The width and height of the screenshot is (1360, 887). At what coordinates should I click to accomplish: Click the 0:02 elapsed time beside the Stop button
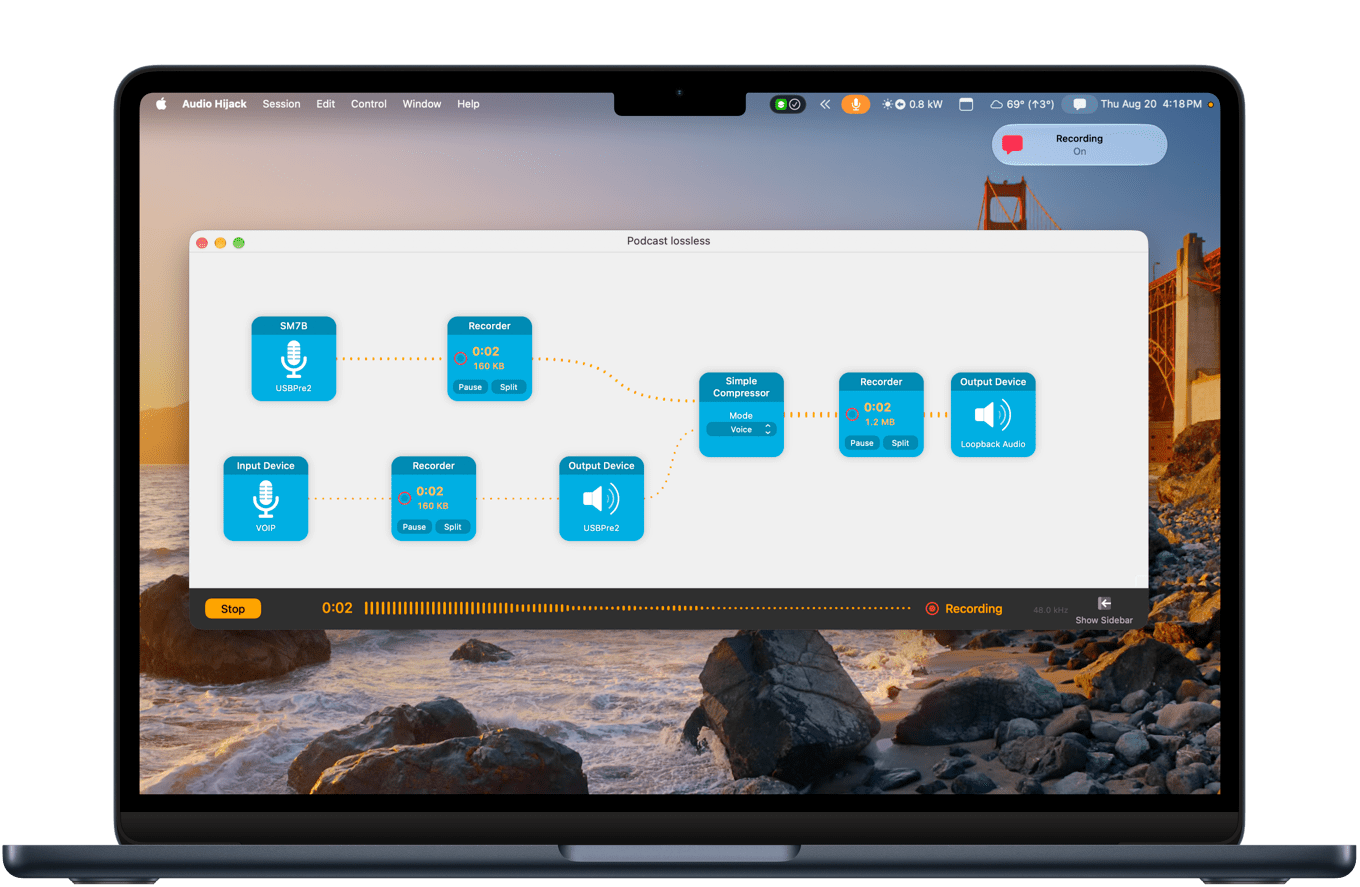tap(337, 608)
